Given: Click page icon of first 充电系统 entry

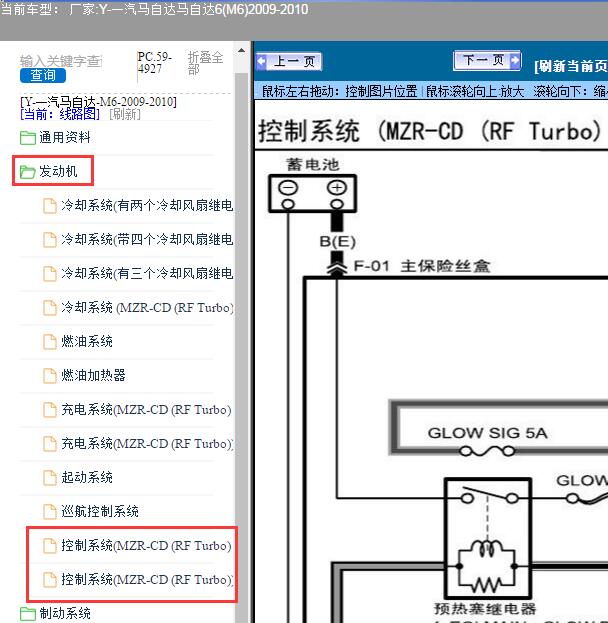Looking at the screenshot, I should [50, 410].
